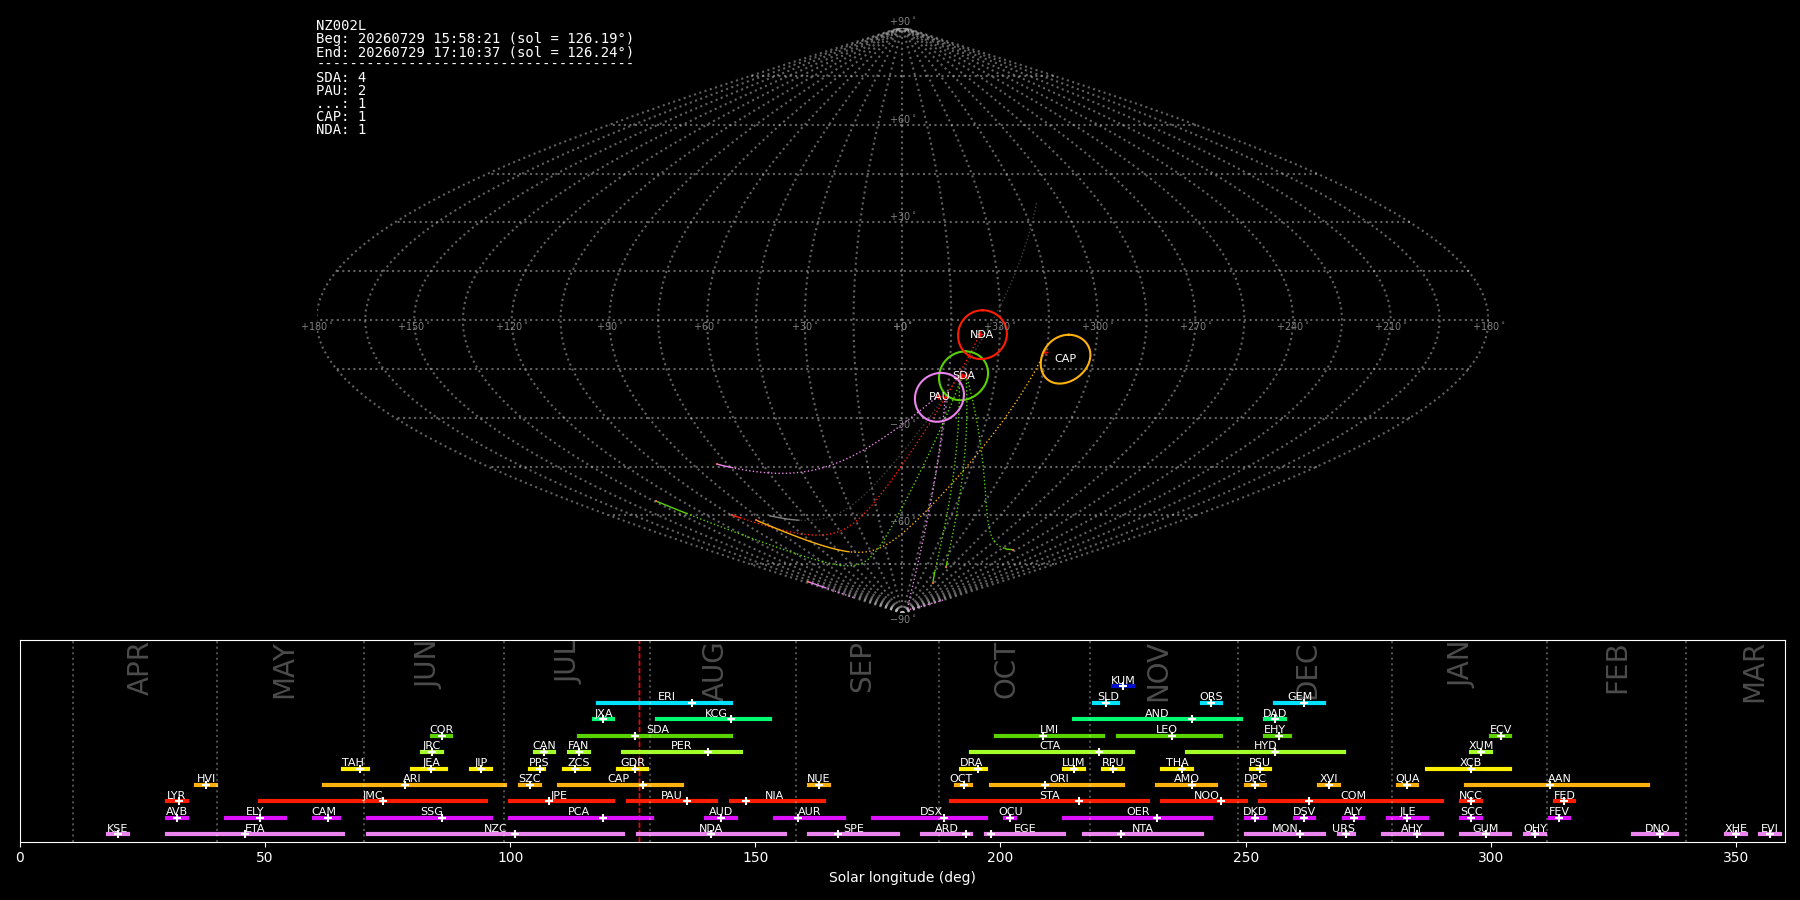Viewport: 1800px width, 900px height.
Task: Click the MAY month label in the timeline
Action: [285, 672]
